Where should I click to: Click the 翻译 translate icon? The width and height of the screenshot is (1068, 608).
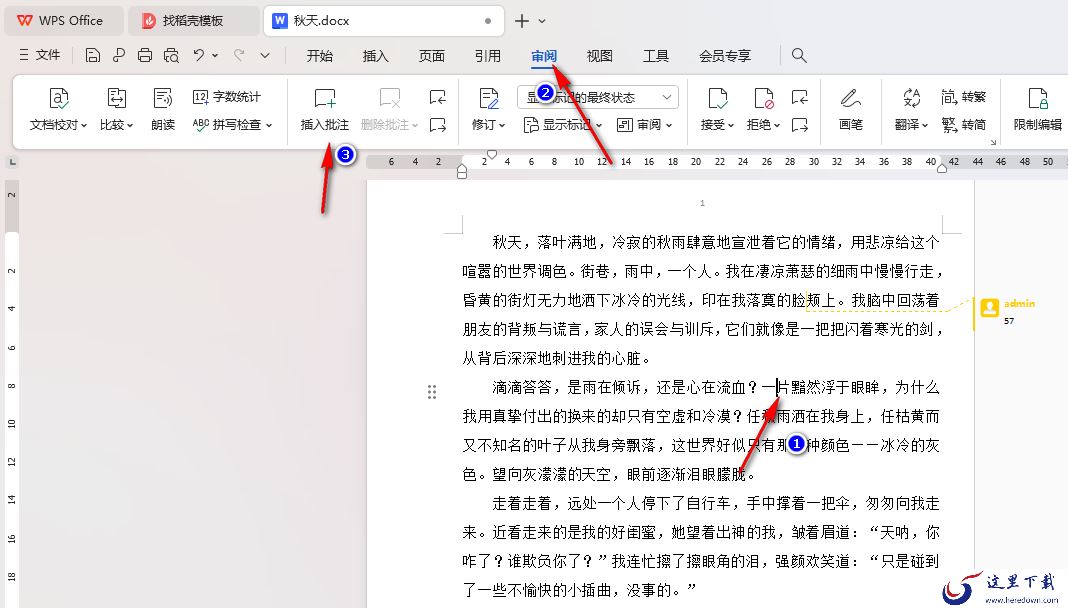(x=911, y=98)
